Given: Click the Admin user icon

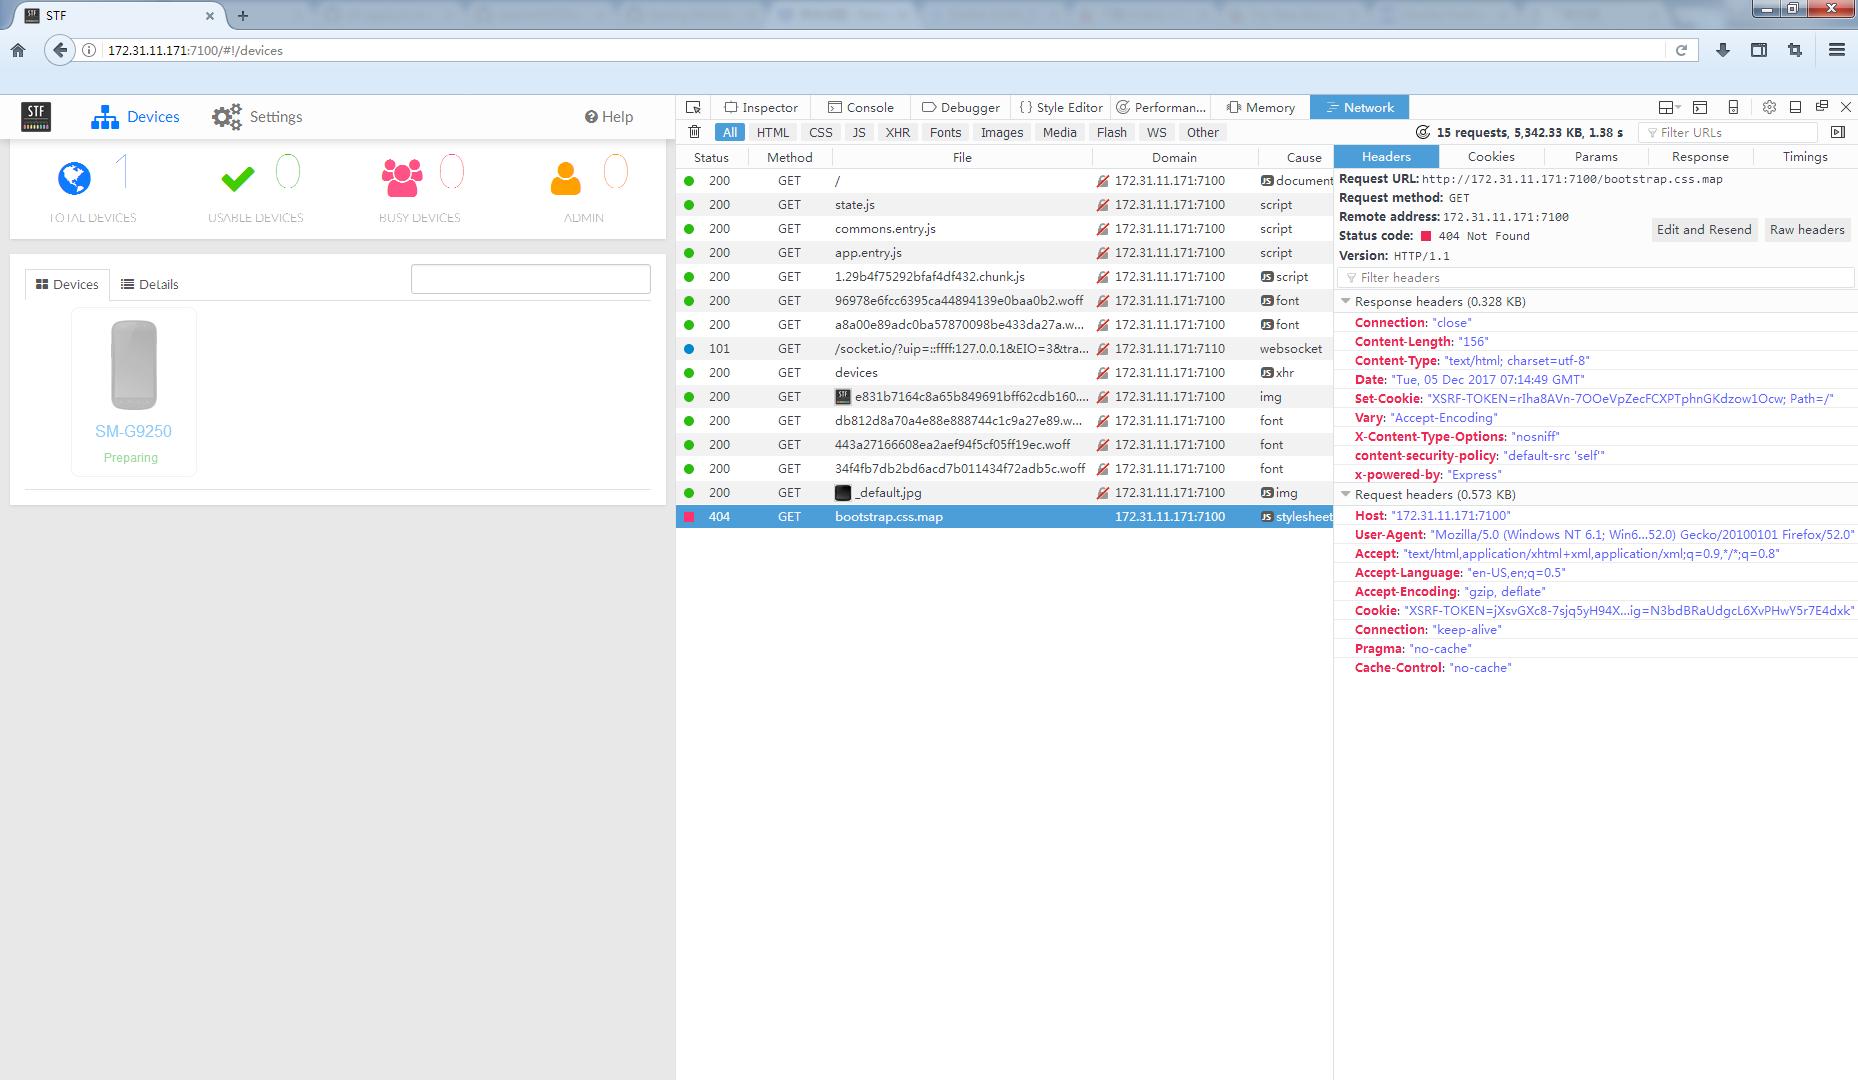Looking at the screenshot, I should pos(566,178).
